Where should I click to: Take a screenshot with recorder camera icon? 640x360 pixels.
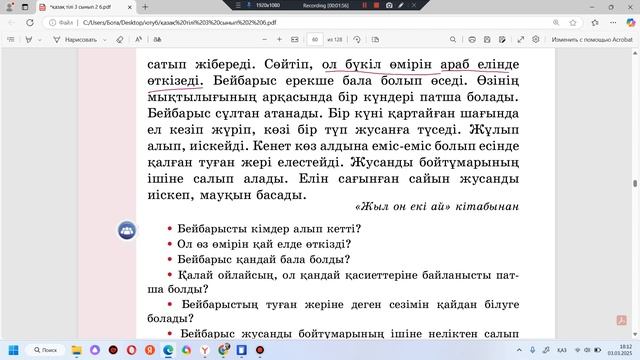[389, 5]
